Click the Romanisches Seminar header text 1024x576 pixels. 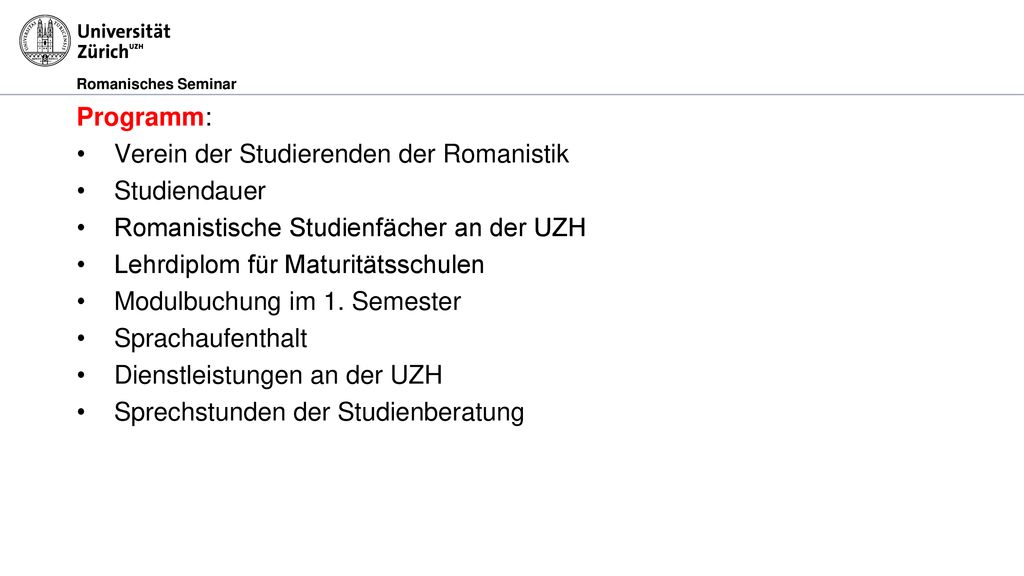point(156,84)
